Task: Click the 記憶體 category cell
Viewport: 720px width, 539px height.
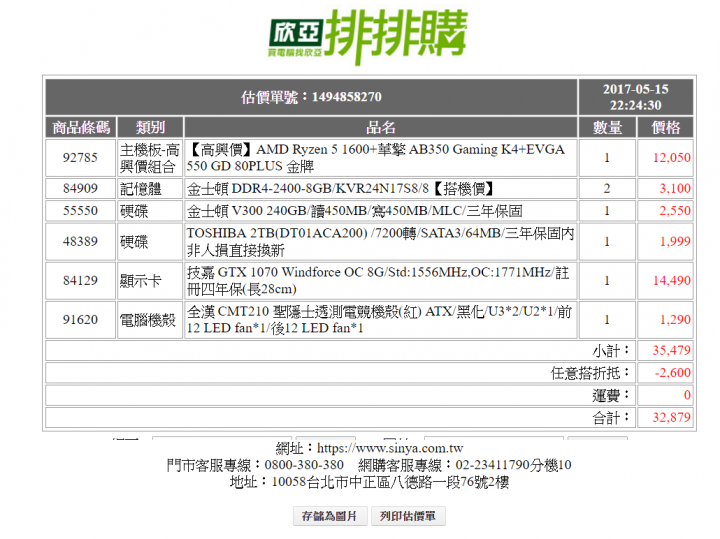Action: tap(150, 188)
